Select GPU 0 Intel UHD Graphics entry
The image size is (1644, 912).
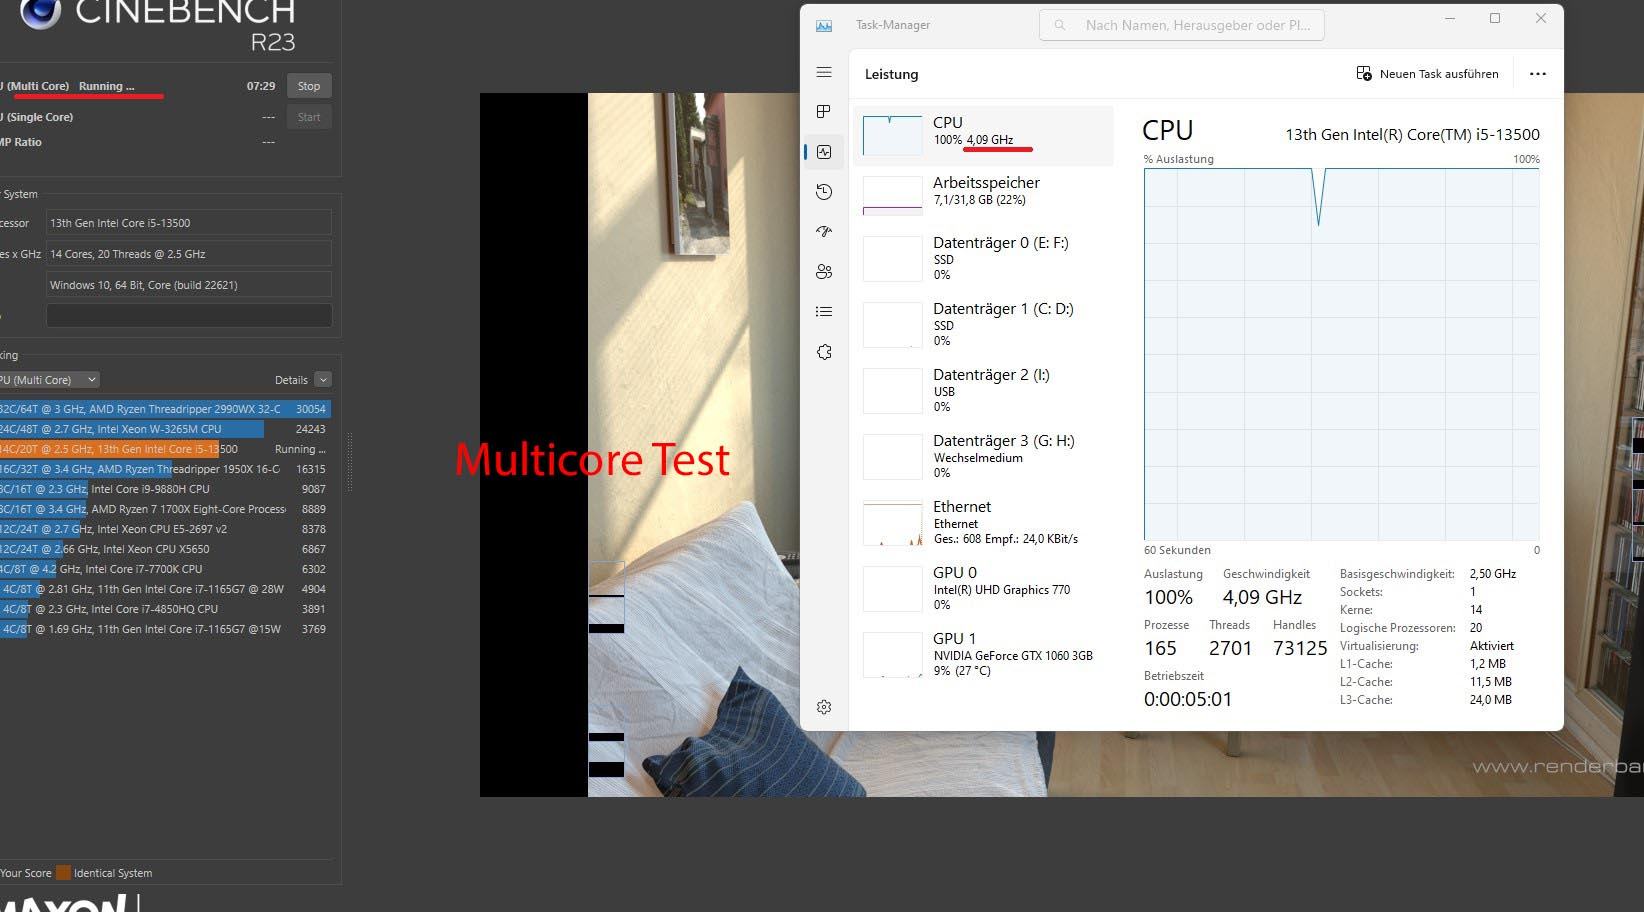(x=984, y=588)
